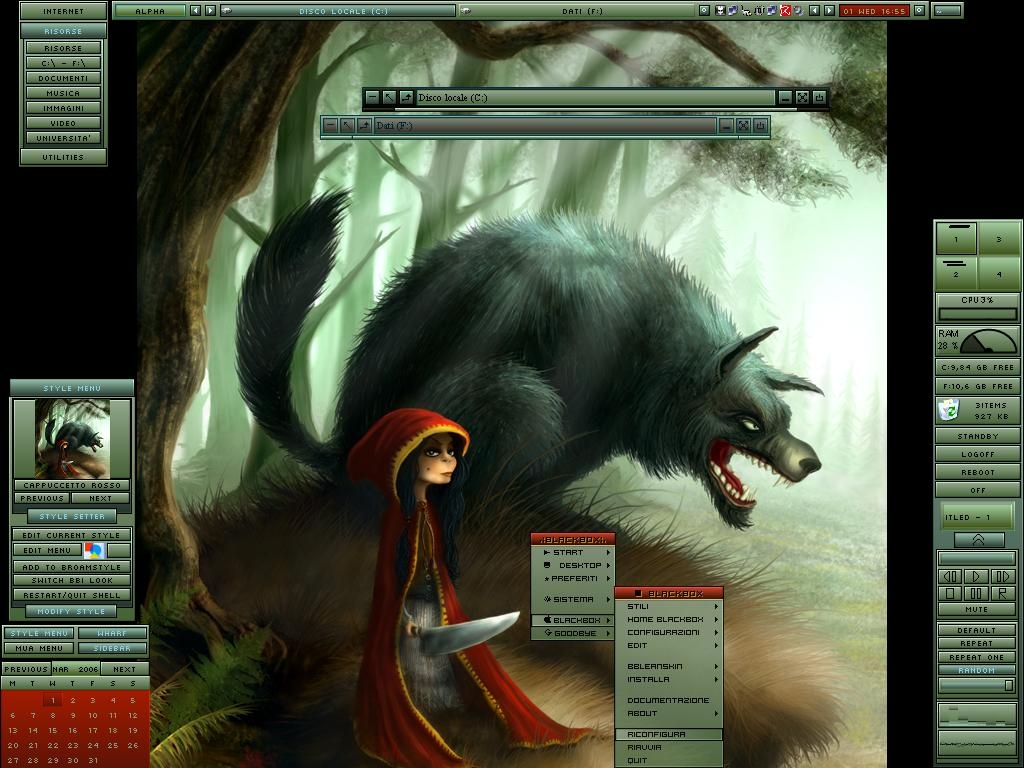
Task: Click the round button left of the tray icons
Action: coord(704,10)
